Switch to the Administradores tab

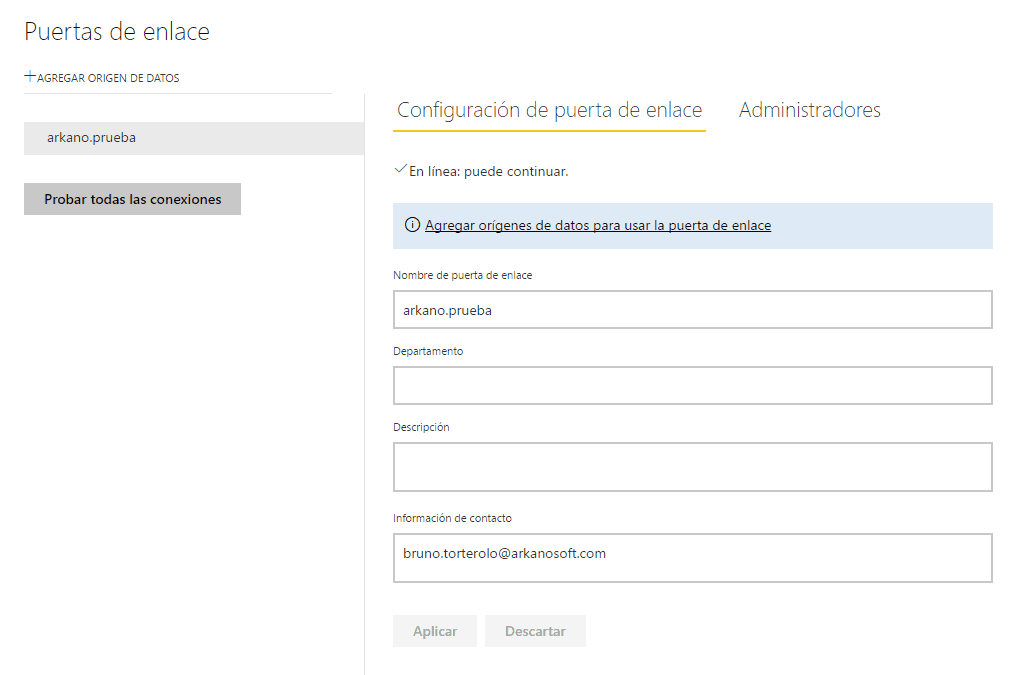click(x=810, y=110)
